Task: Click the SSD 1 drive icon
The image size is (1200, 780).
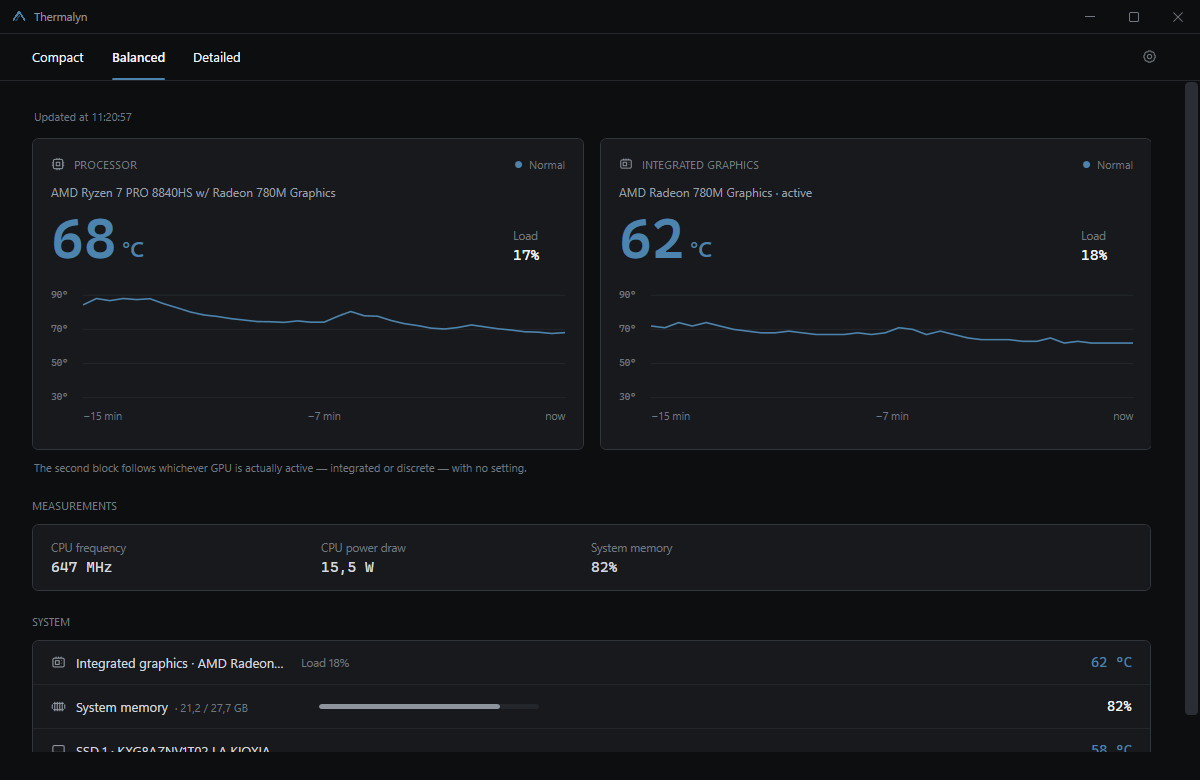Action: 58,749
